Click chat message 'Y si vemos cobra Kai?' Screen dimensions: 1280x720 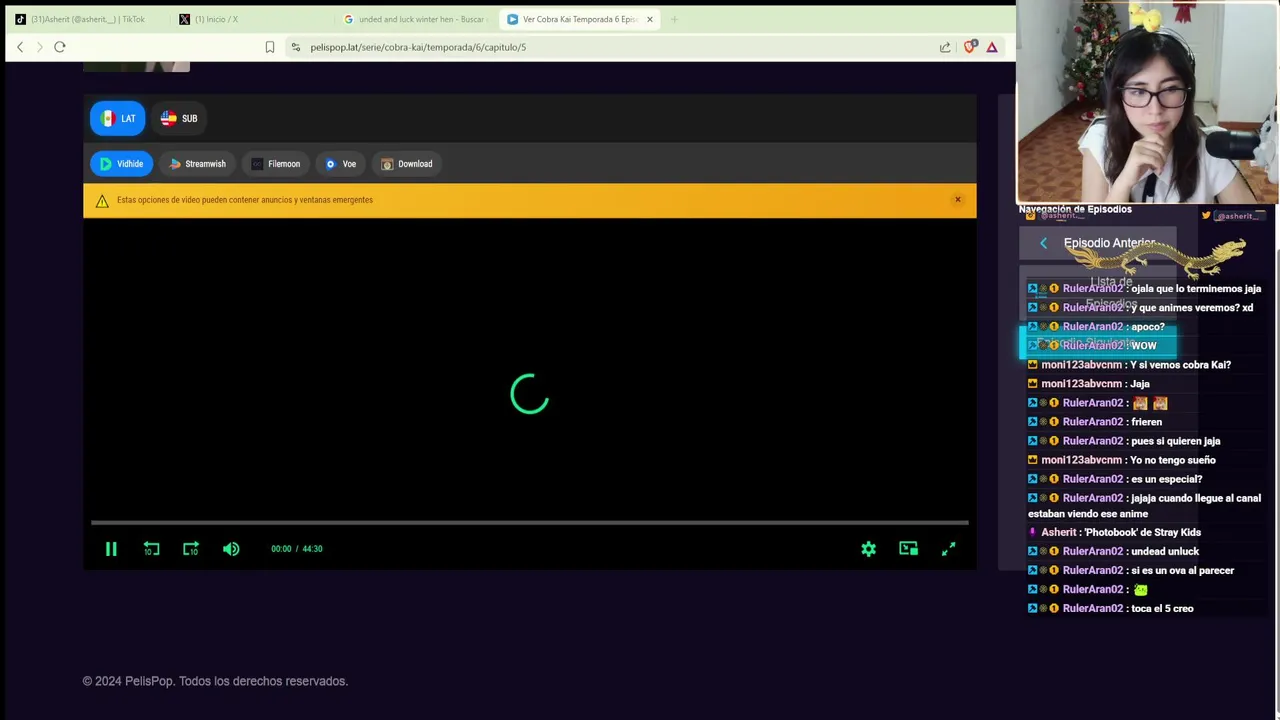tap(1180, 365)
